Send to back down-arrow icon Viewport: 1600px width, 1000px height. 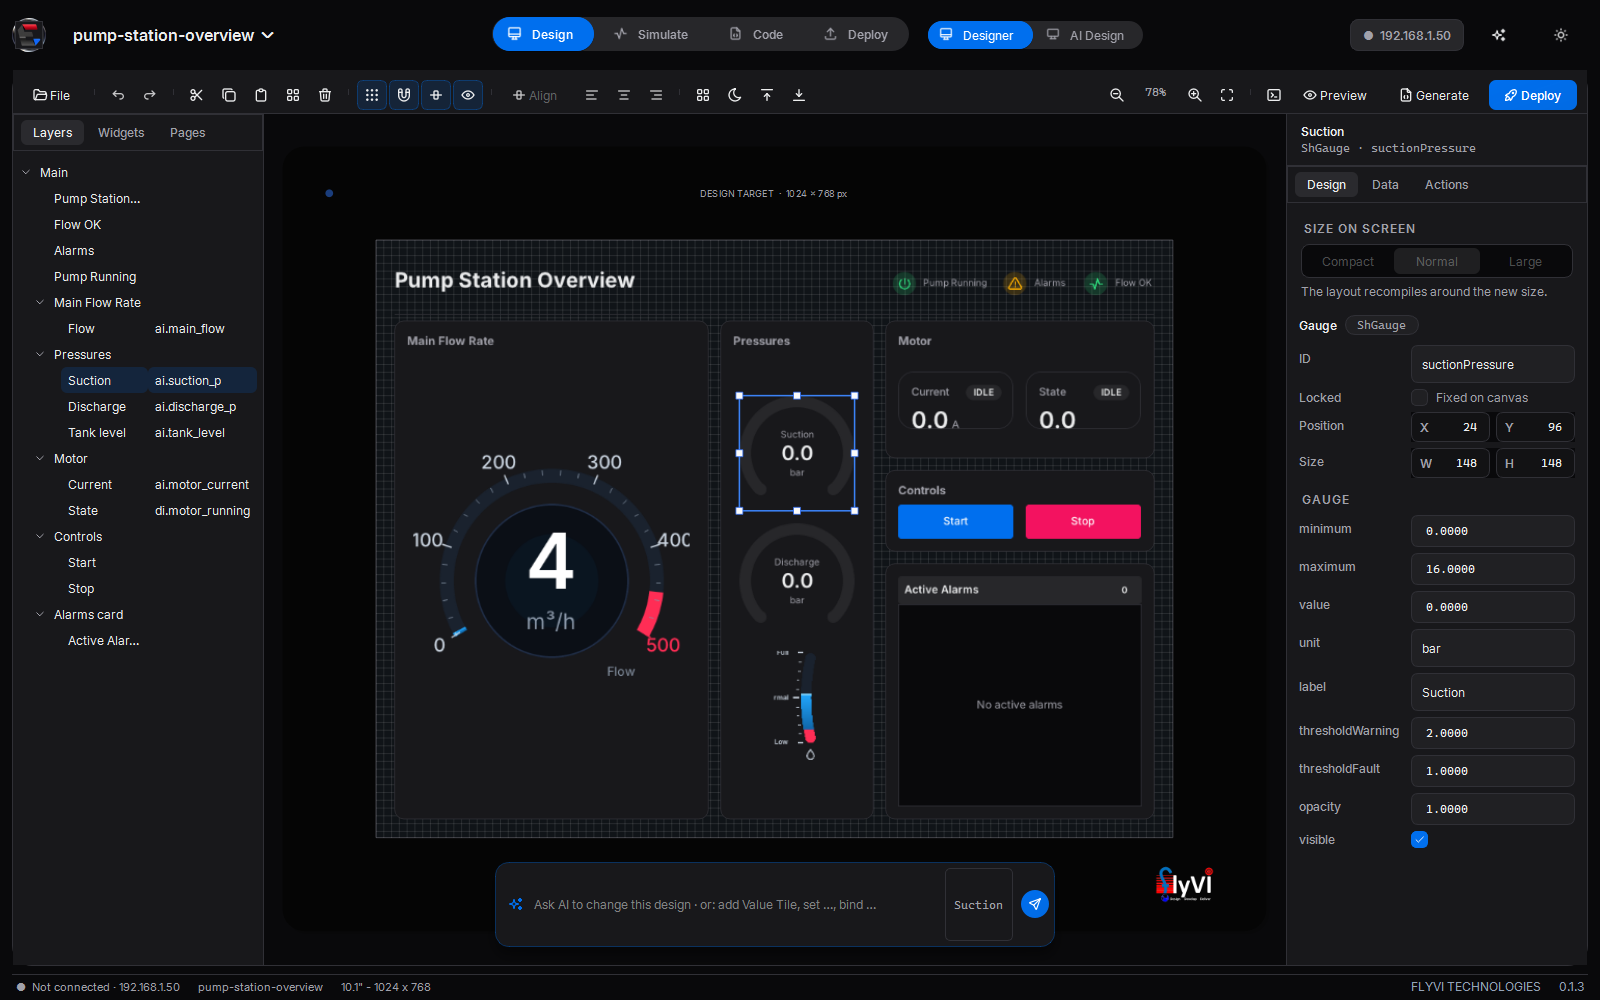(x=799, y=95)
